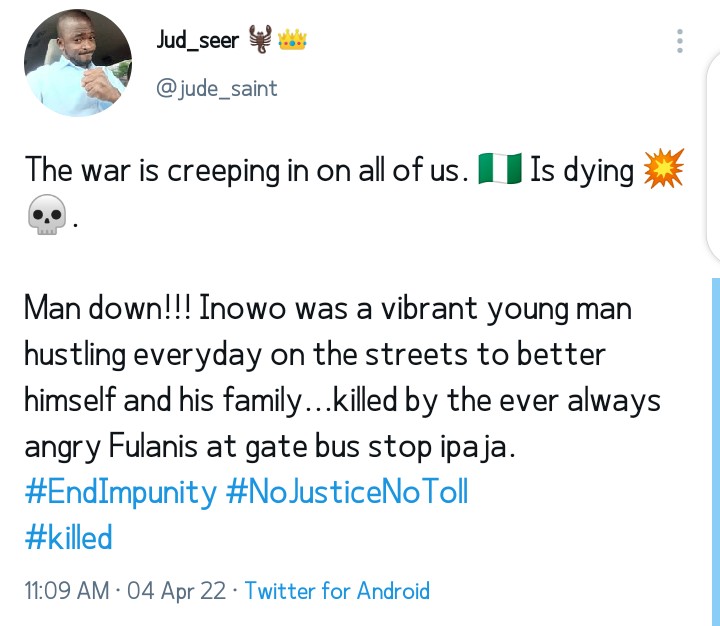Click the 04 Apr 22 date

175,591
